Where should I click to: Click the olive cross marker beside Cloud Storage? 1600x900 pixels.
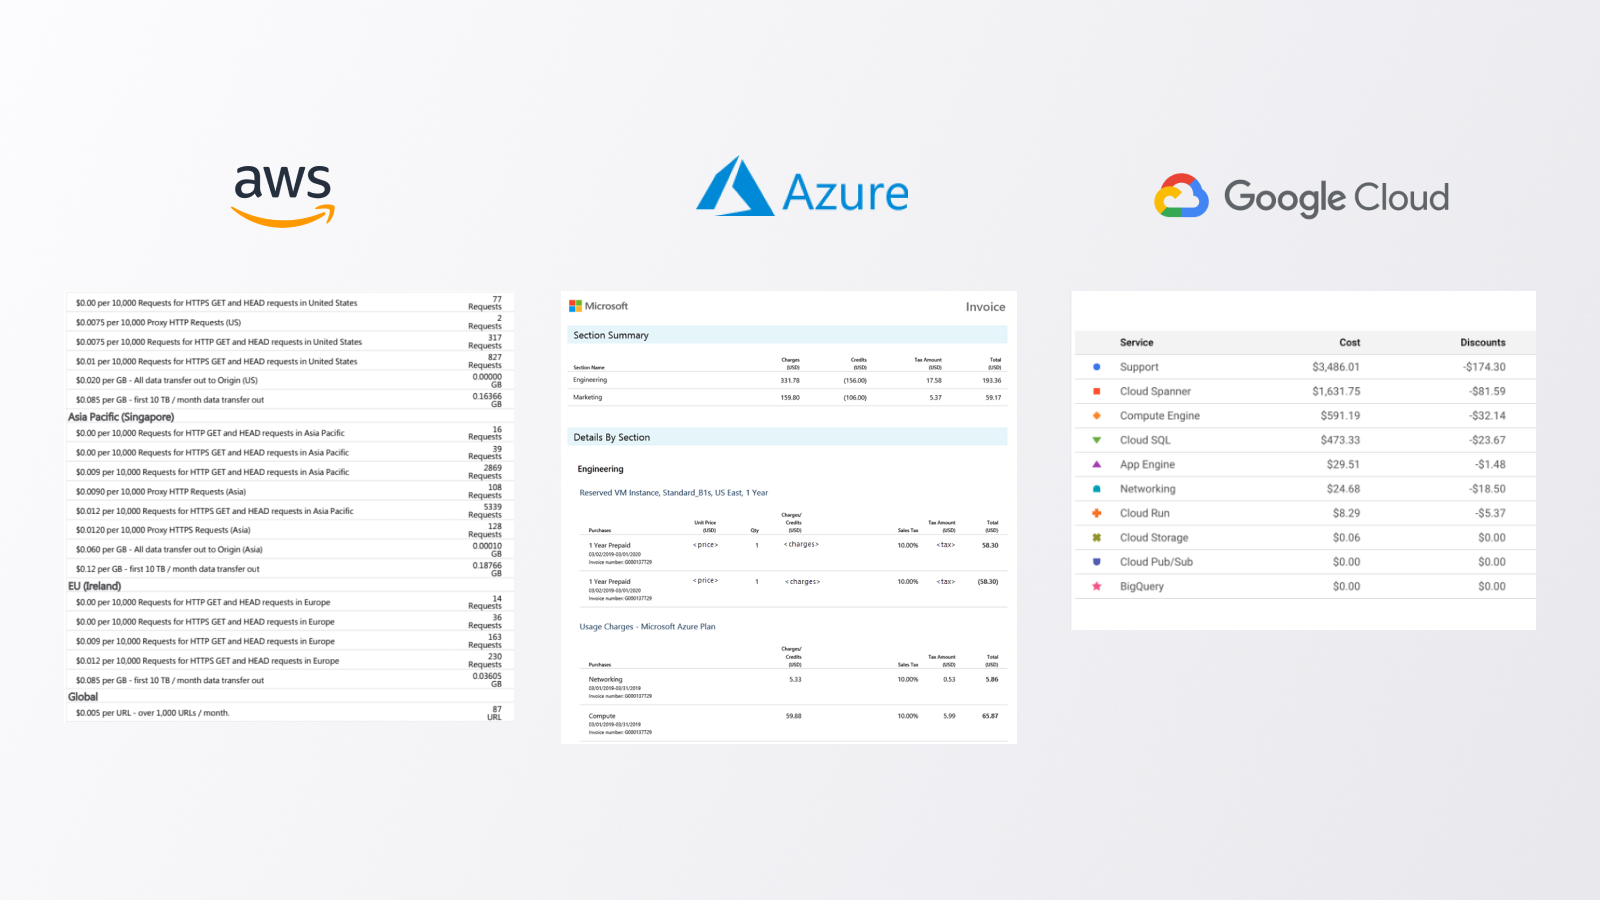[1097, 538]
